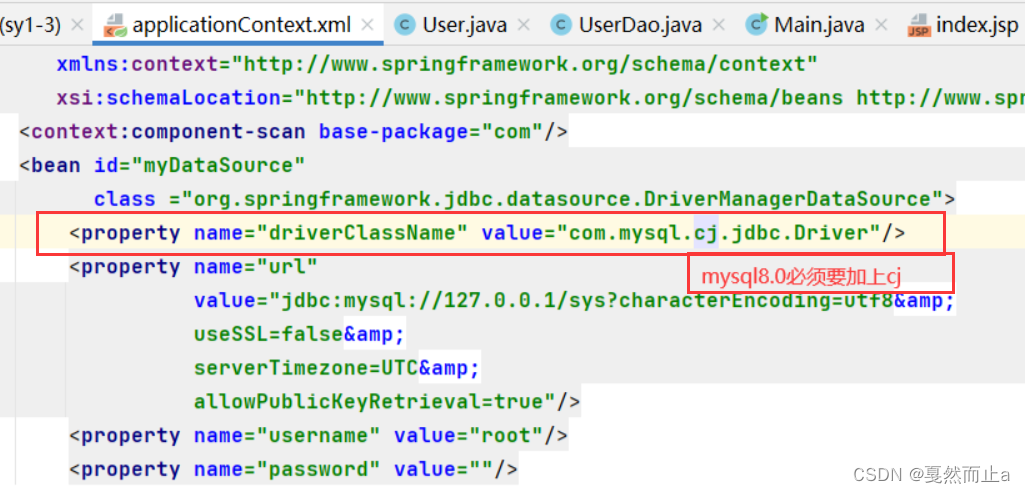The height and width of the screenshot is (494, 1025).
Task: Click base-package value "com"
Action: click(513, 132)
